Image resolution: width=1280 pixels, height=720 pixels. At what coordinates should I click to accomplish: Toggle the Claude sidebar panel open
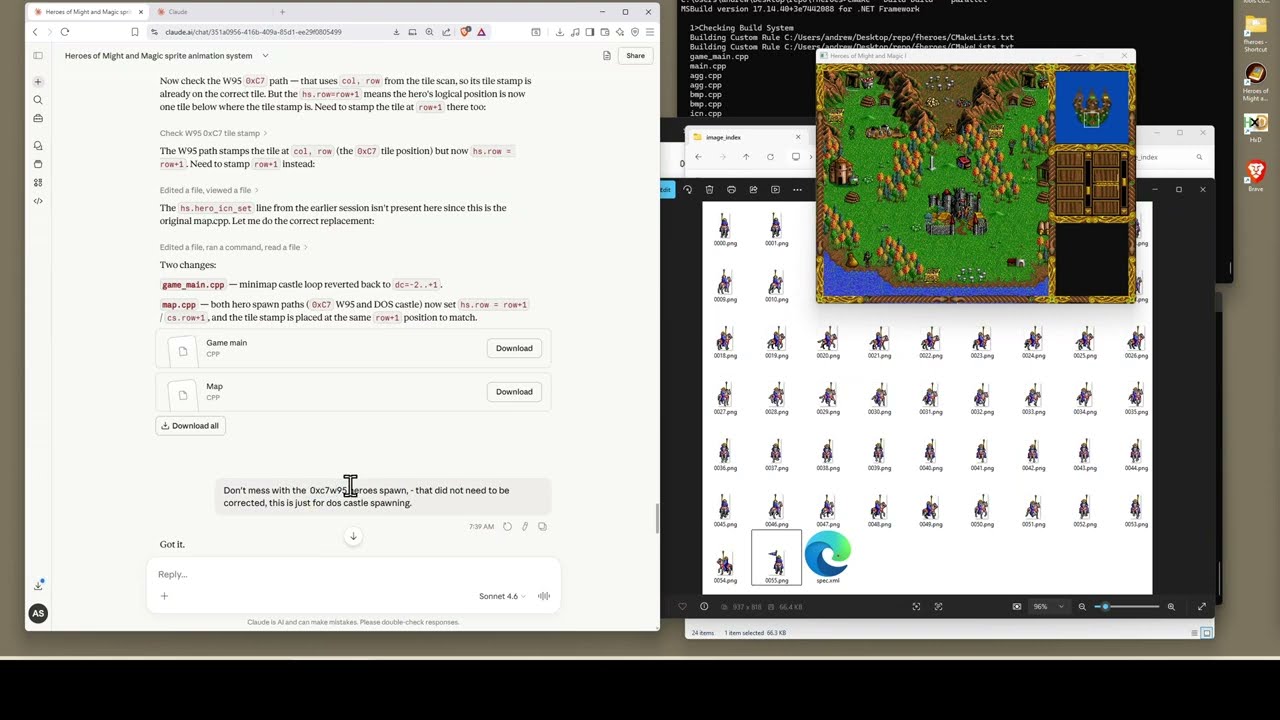pyautogui.click(x=38, y=56)
